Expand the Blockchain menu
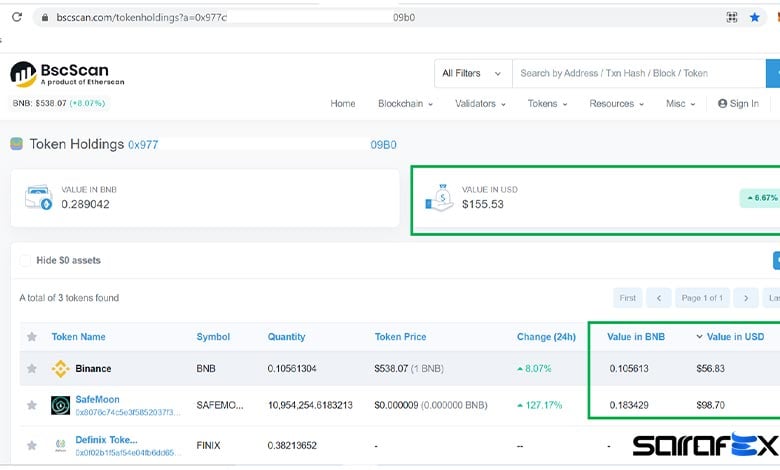The width and height of the screenshot is (780, 470). tap(405, 103)
